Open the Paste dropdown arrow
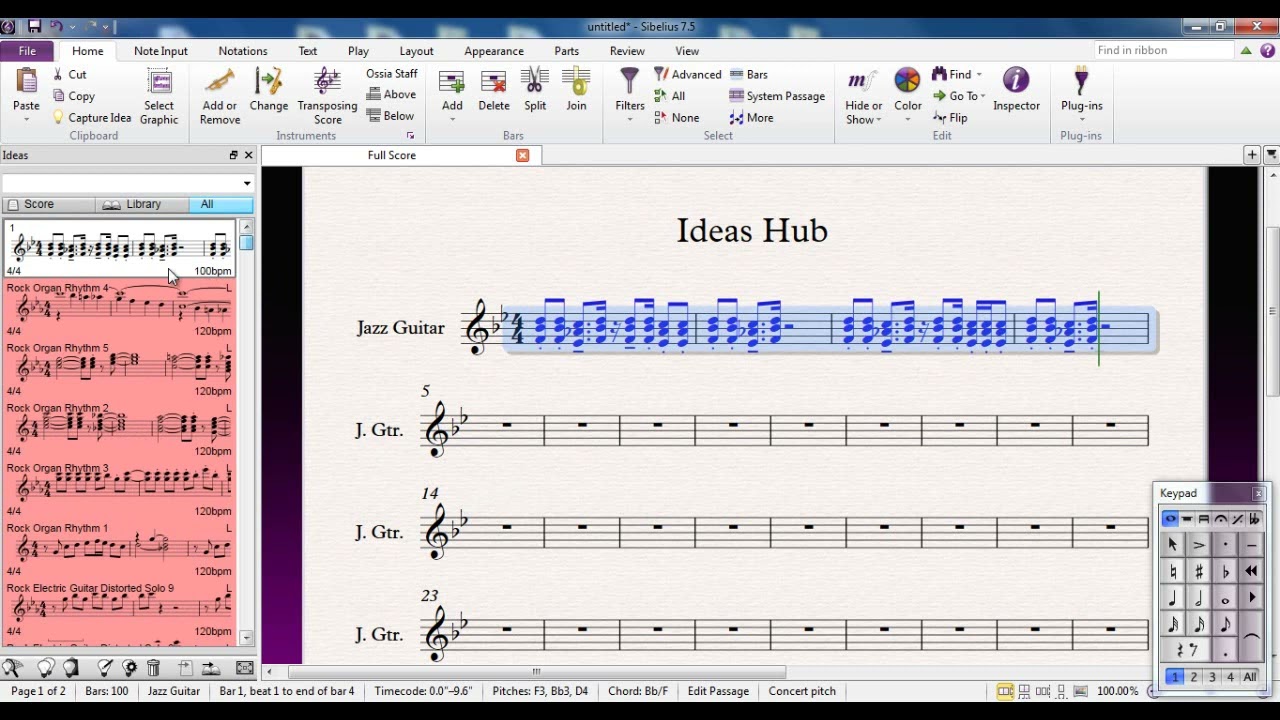This screenshot has width=1280, height=720. point(26,120)
